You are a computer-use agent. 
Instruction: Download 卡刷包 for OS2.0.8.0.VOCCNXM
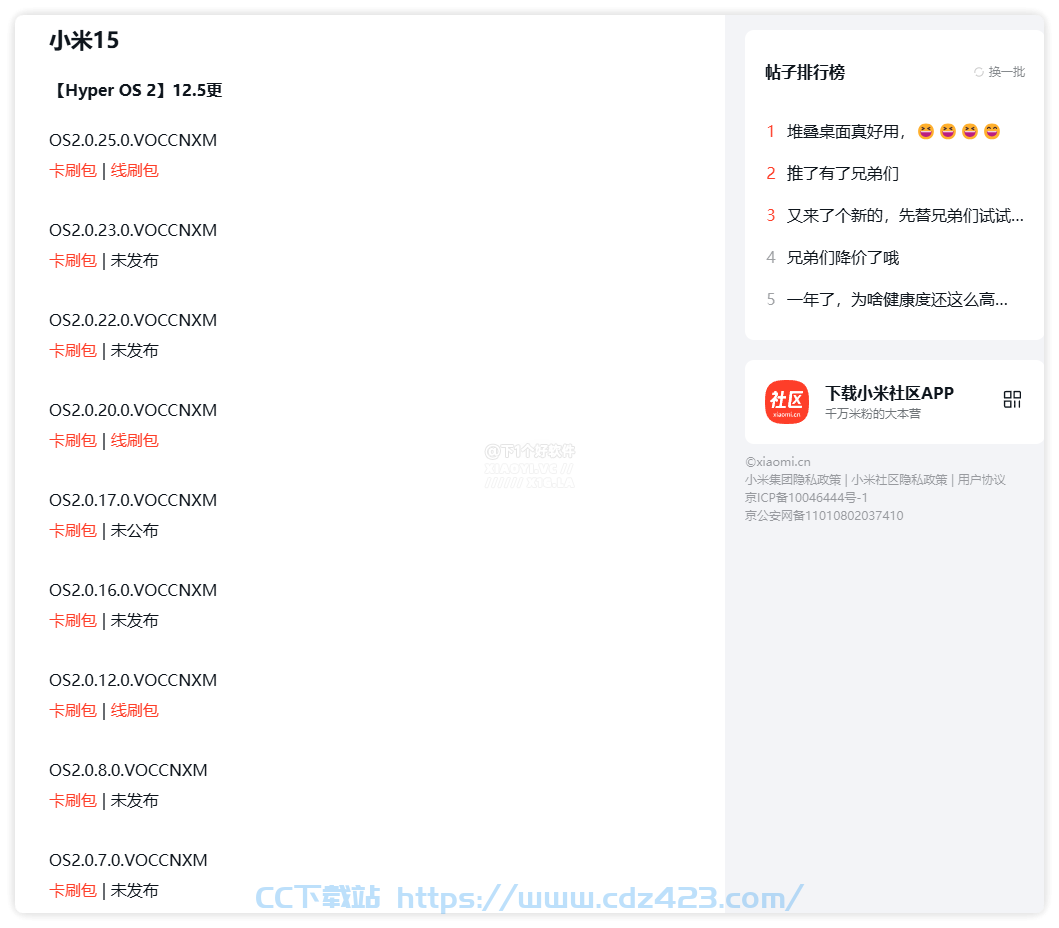pos(73,800)
